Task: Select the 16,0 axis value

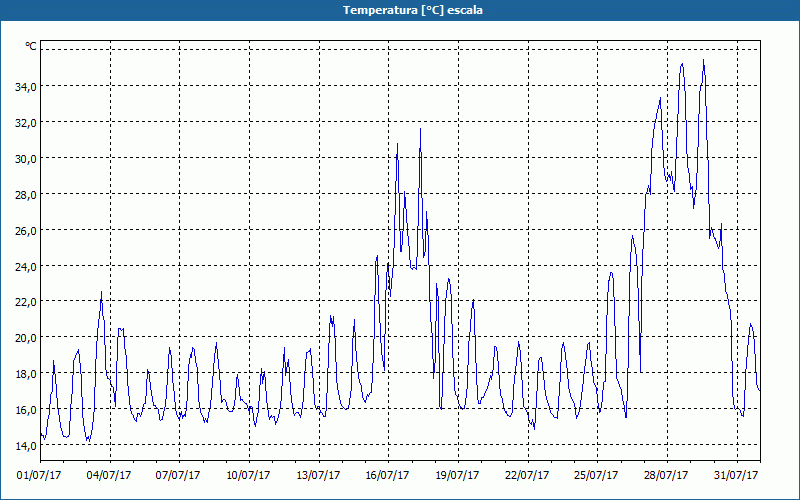Action: point(26,410)
